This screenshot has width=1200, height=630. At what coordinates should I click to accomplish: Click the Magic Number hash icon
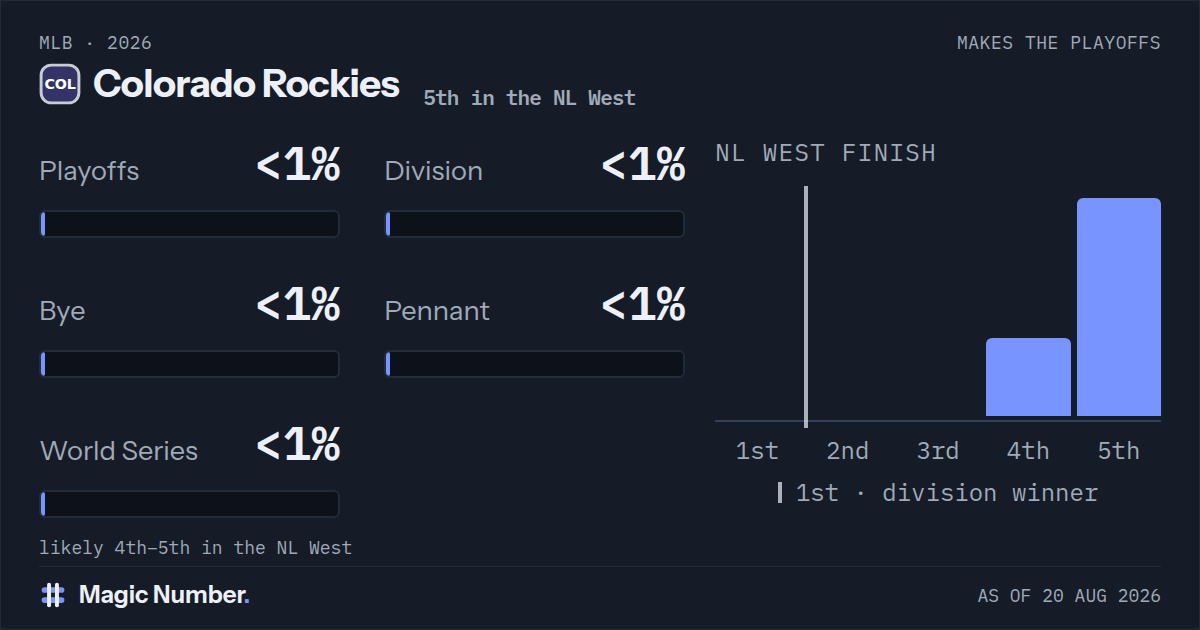(x=53, y=595)
